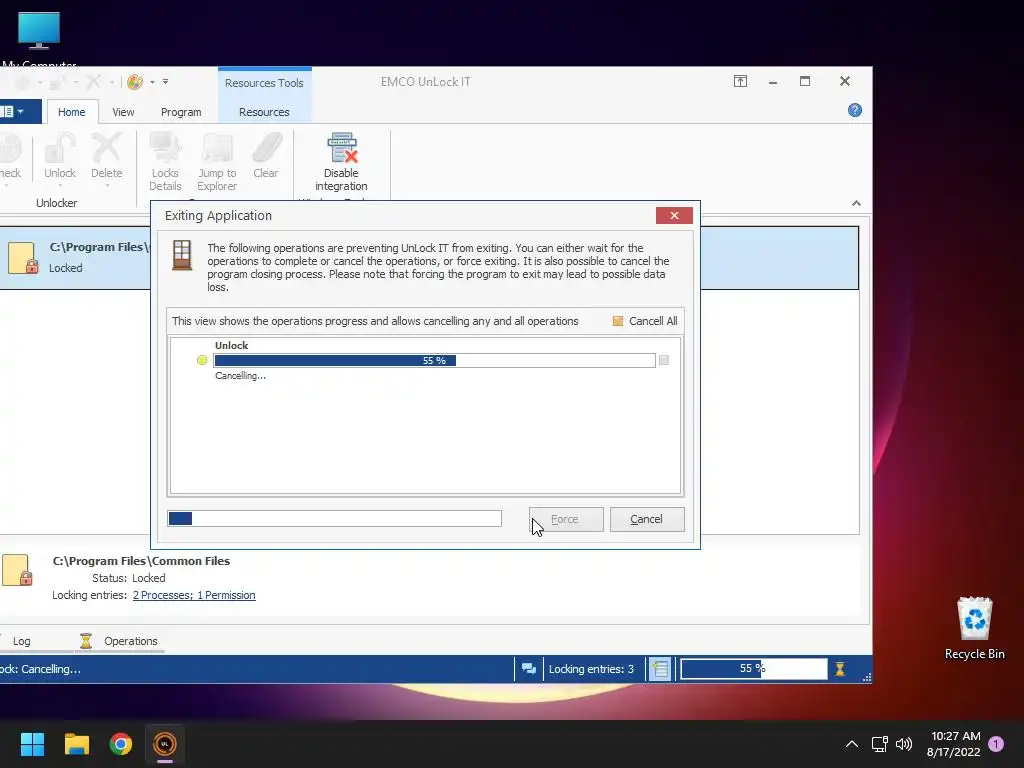
Task: Click the Locking entries: 3 status text
Action: point(591,669)
